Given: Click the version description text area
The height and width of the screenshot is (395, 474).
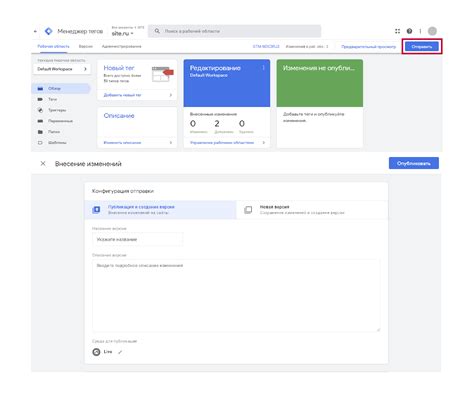Looking at the screenshot, I should point(236,295).
